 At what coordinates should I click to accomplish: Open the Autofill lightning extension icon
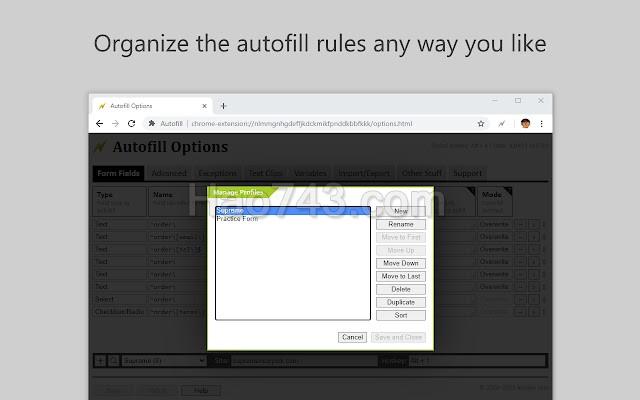coord(502,124)
